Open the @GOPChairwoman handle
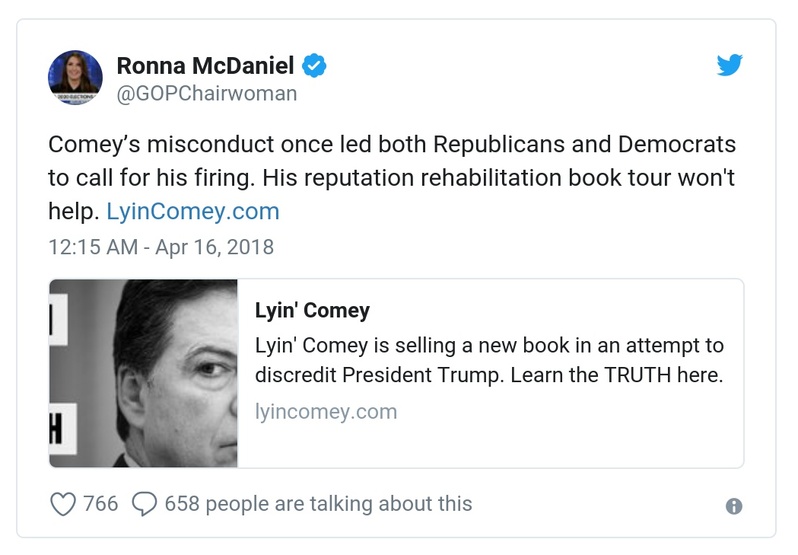 pyautogui.click(x=207, y=94)
